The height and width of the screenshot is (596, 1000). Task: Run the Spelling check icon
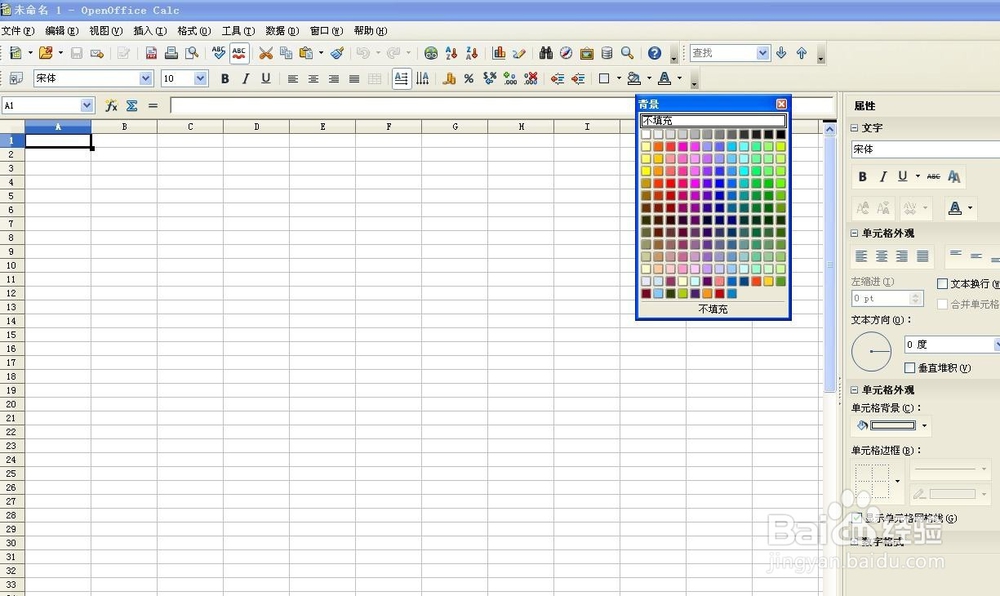pos(219,54)
